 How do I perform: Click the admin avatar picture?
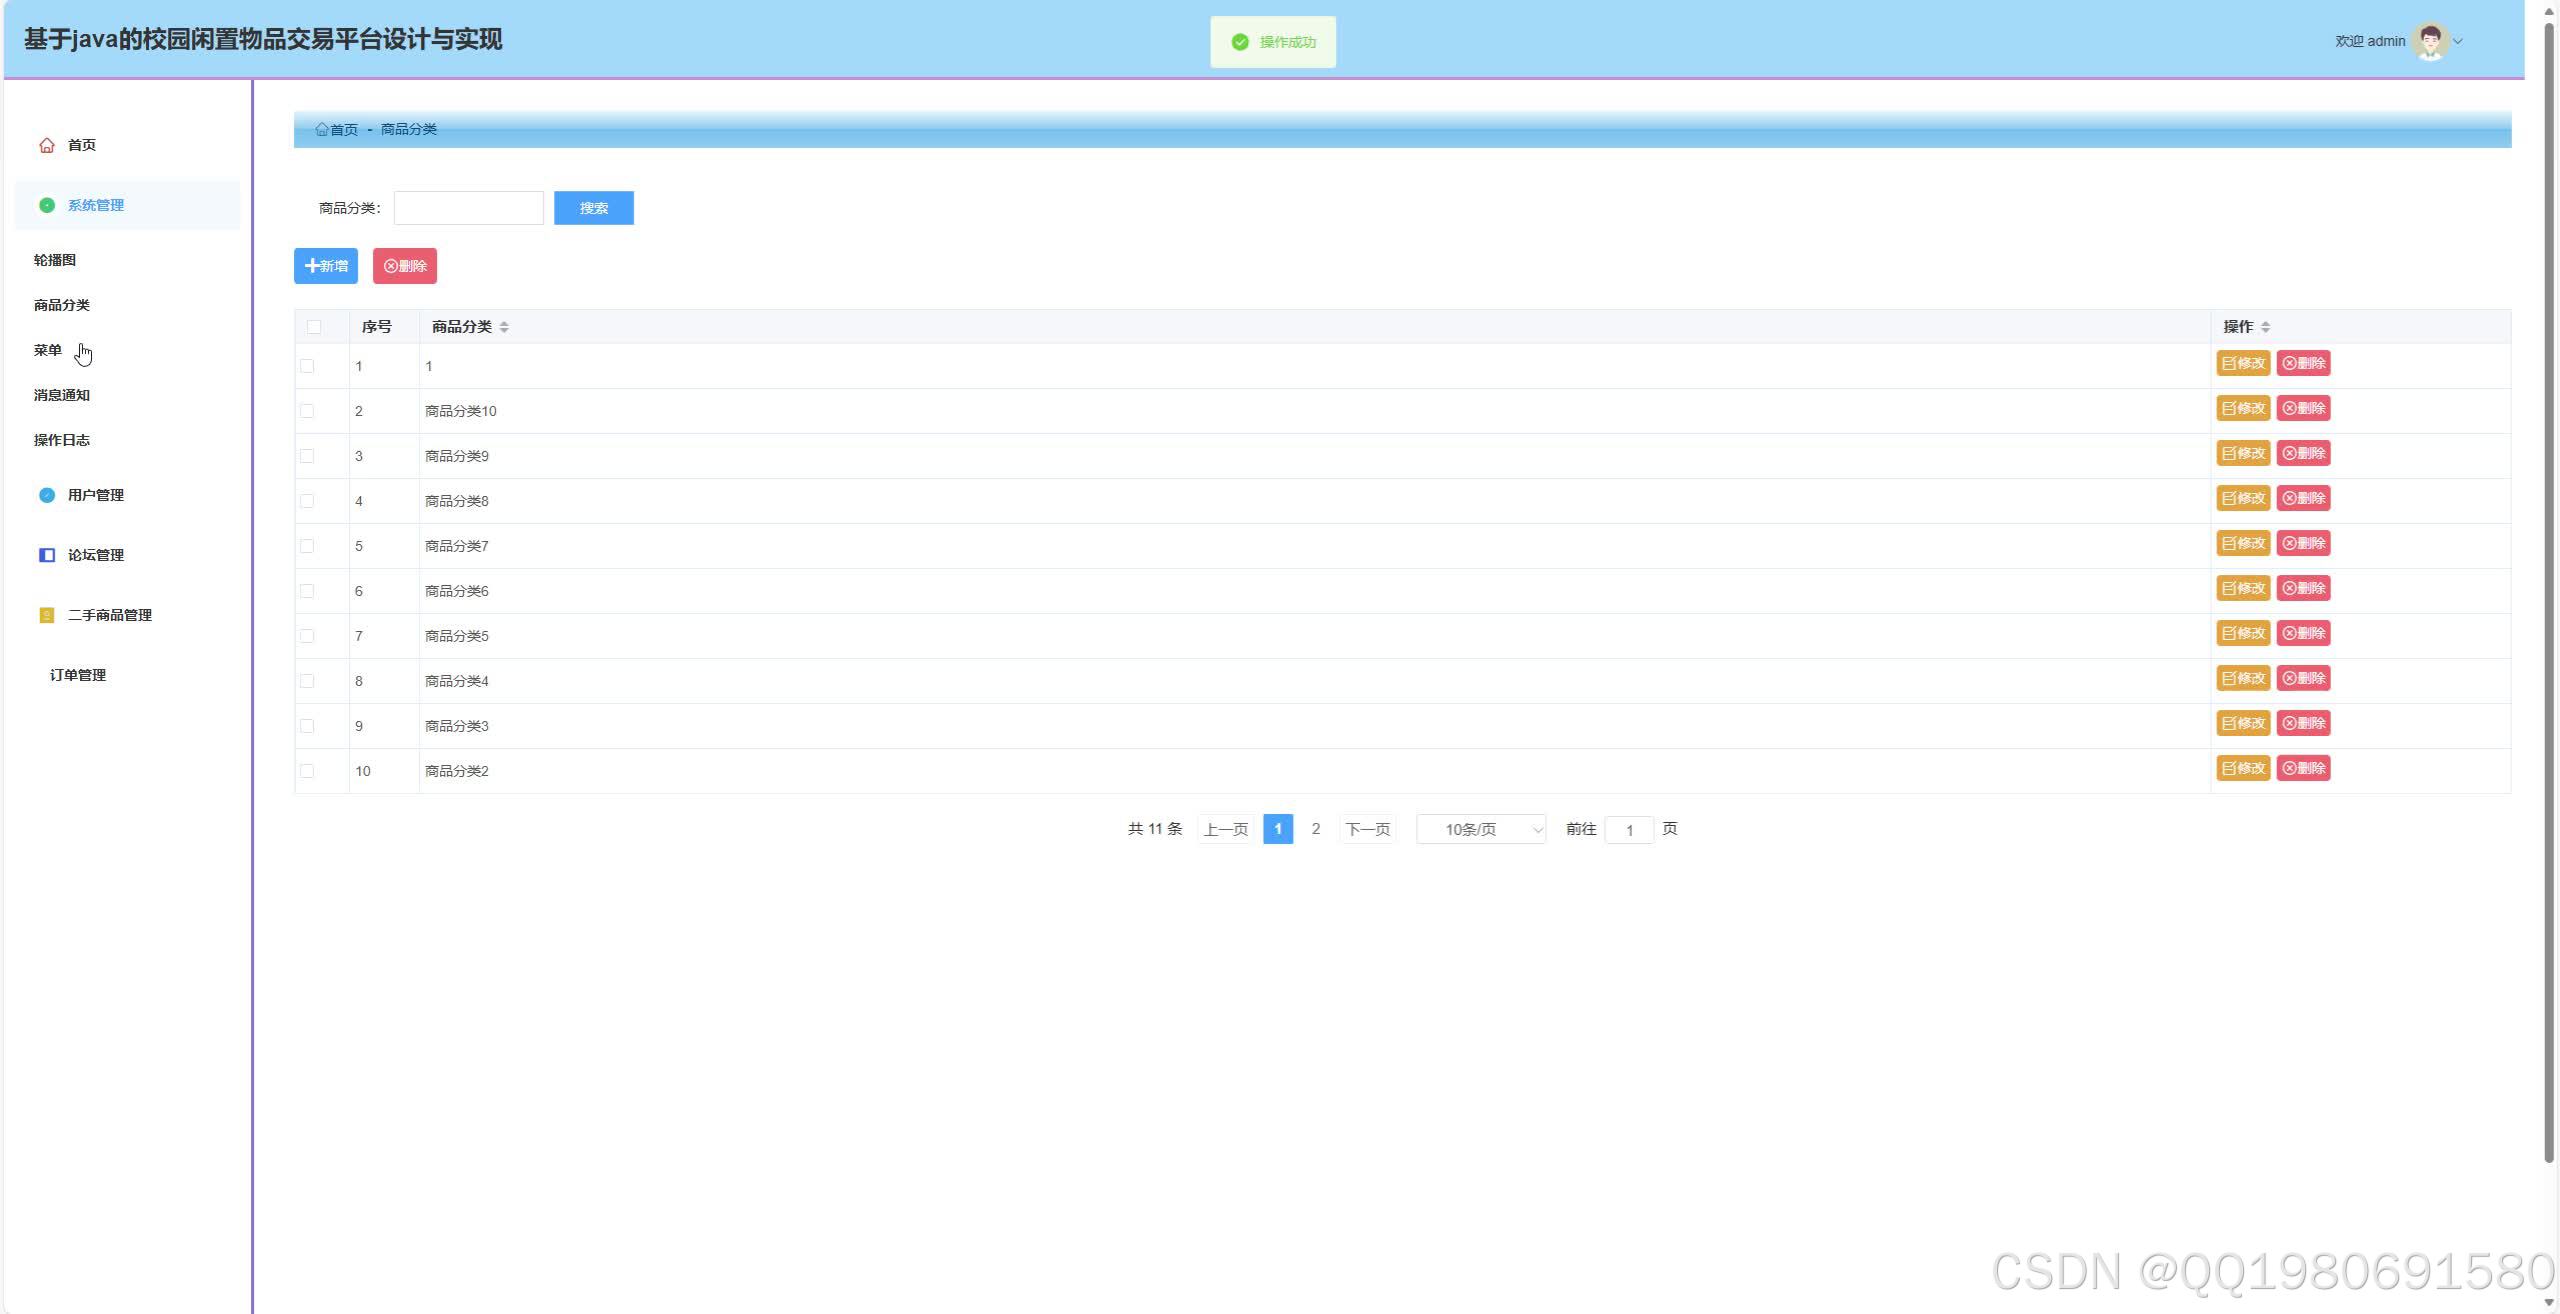coord(2429,41)
